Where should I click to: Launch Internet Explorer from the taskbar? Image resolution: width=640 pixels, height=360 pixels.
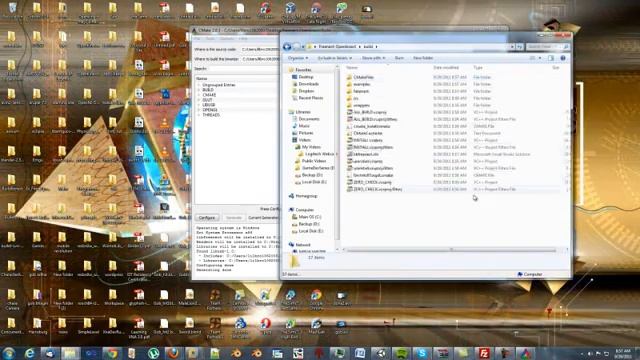tap(29, 353)
